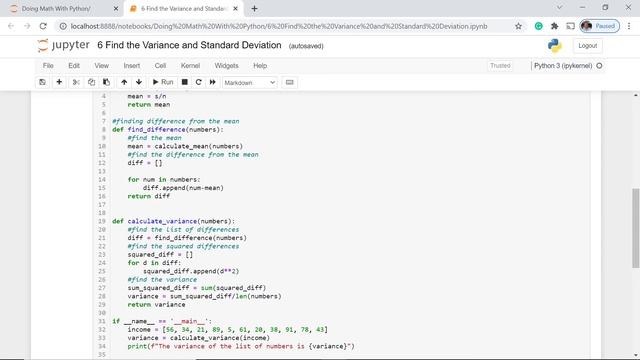Open the cell type Markdown dropdown
Screen dimensions: 640x360
249,82
